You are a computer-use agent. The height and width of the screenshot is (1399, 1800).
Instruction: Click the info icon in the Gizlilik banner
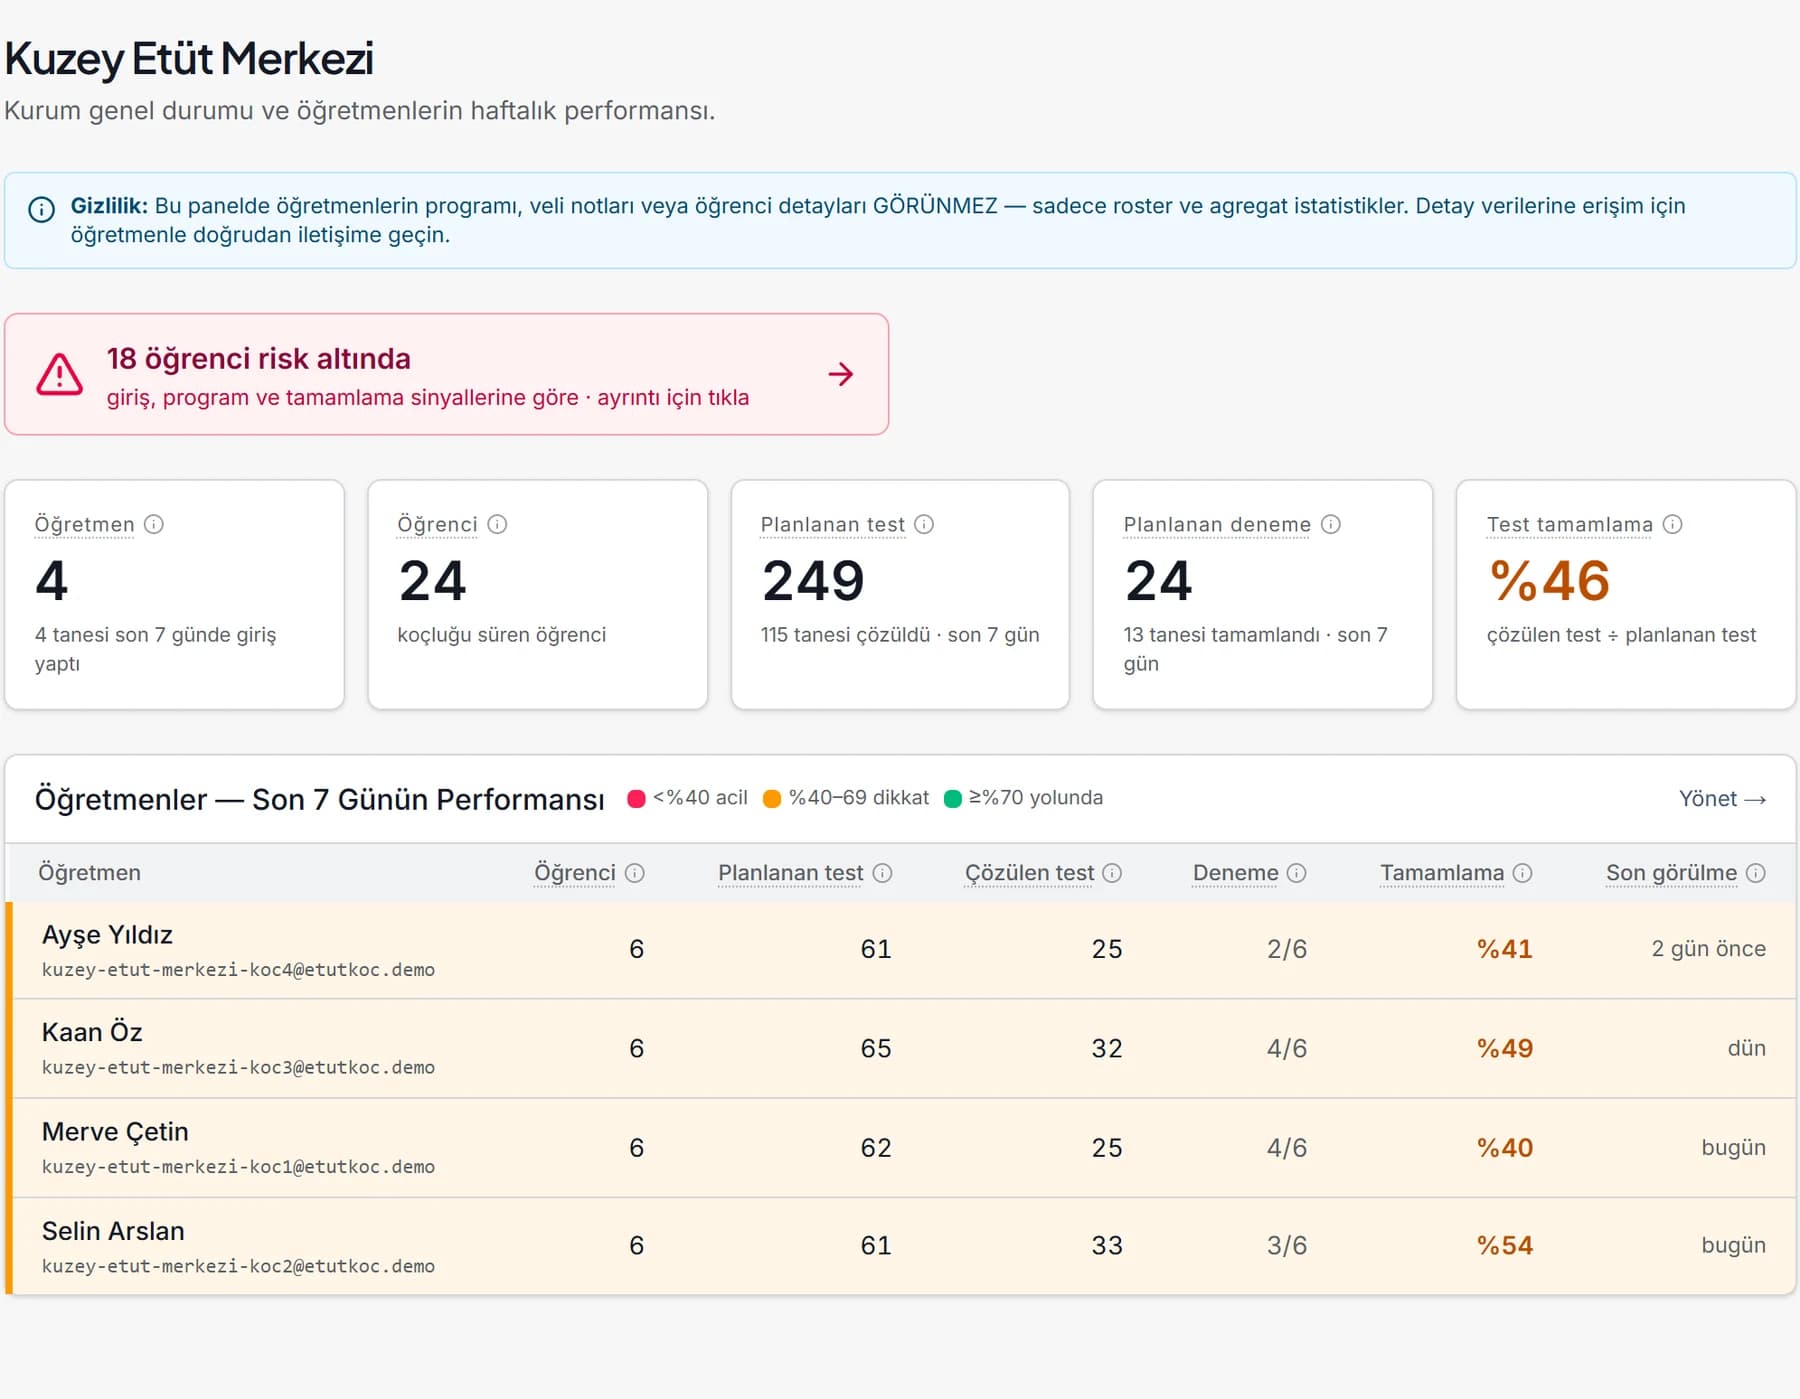(41, 210)
